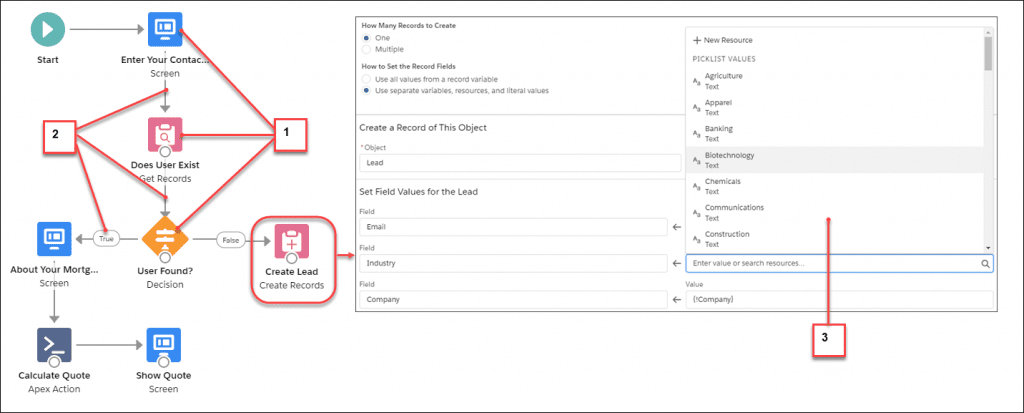Click the New Resource option
Viewport: 1024px width, 413px height.
[722, 40]
